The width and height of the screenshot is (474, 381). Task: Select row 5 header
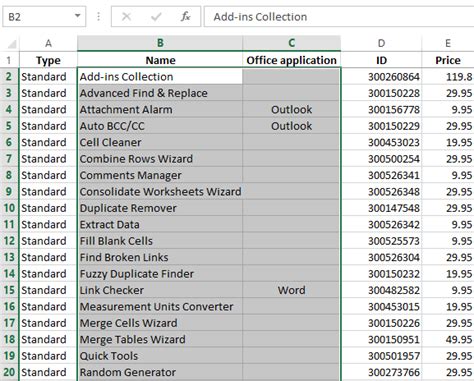pos(9,126)
